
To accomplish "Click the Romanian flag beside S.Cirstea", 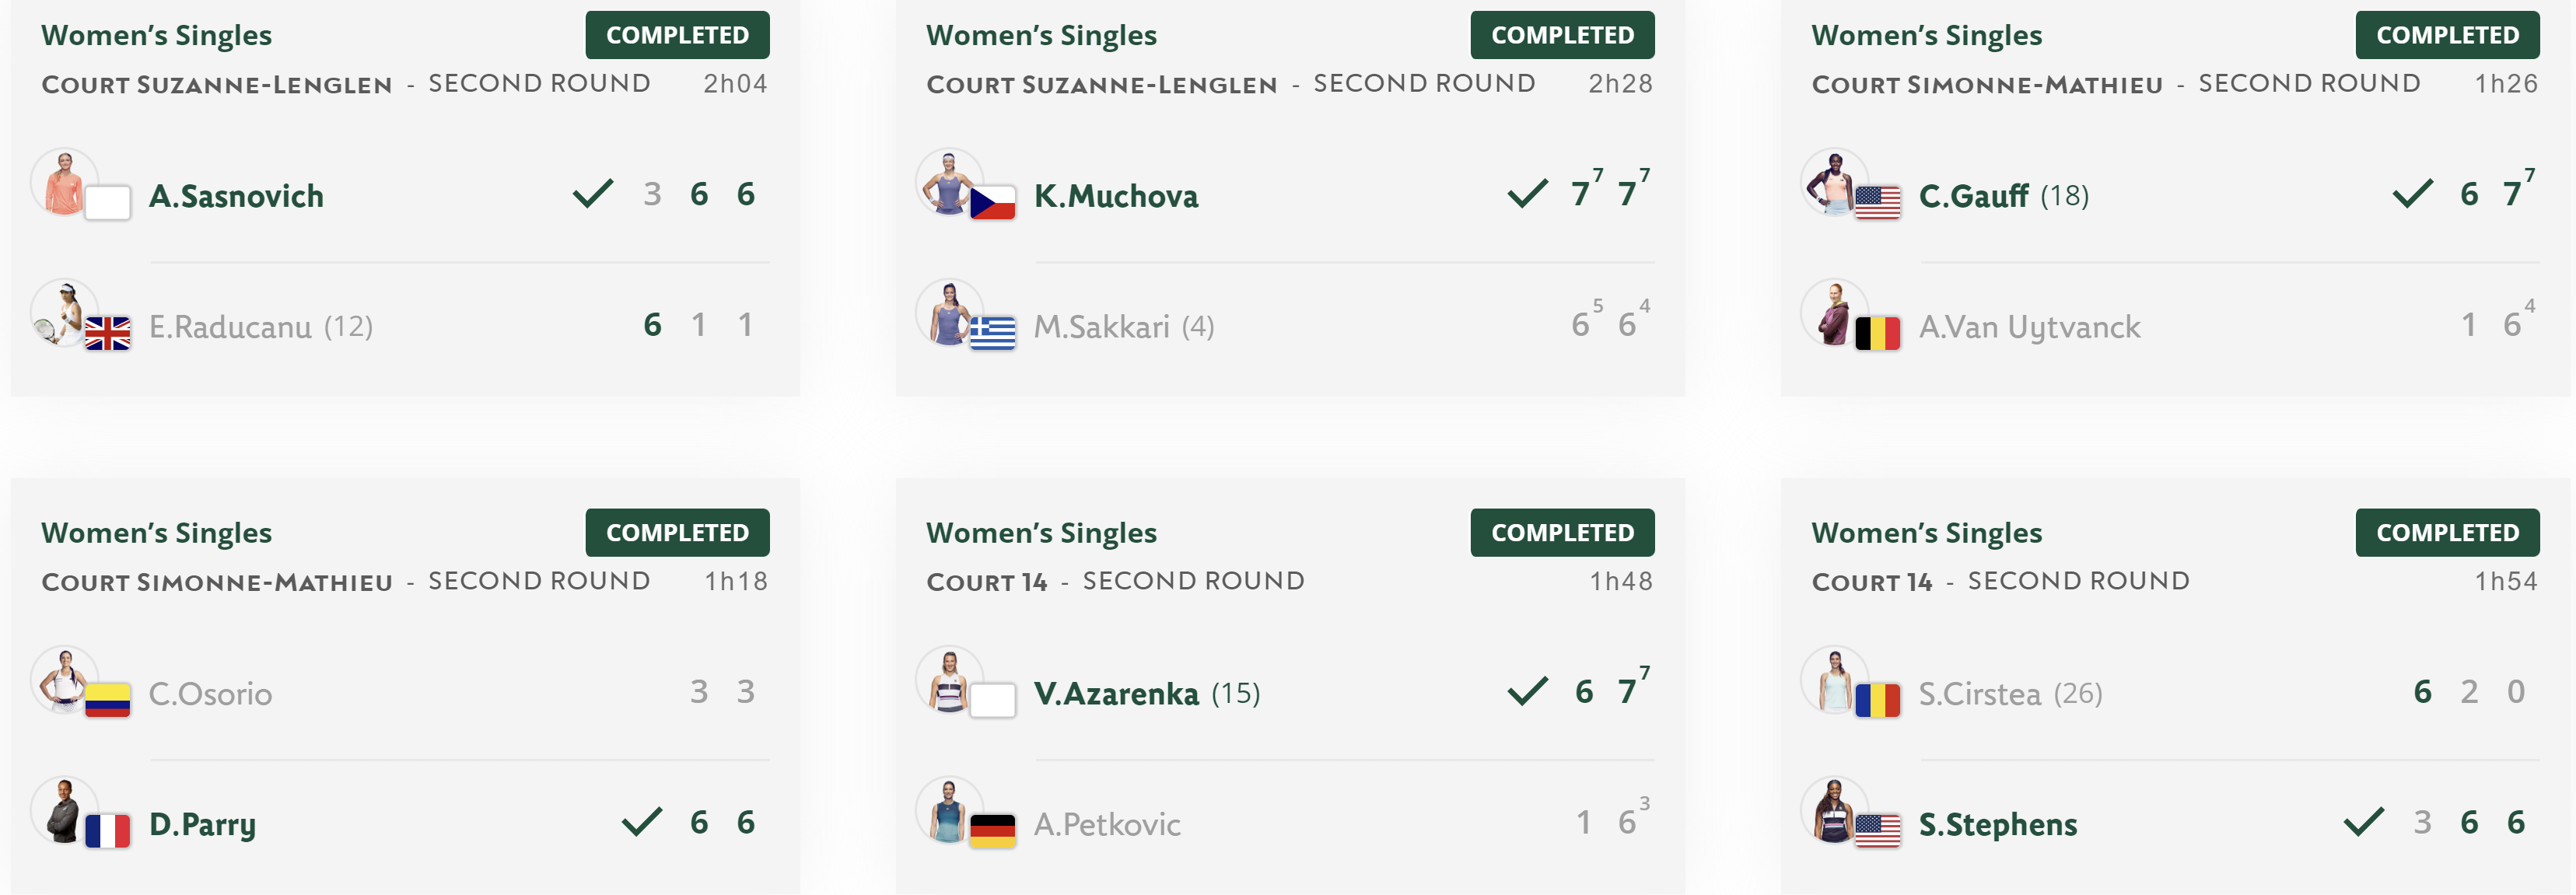I will pos(1878,701).
